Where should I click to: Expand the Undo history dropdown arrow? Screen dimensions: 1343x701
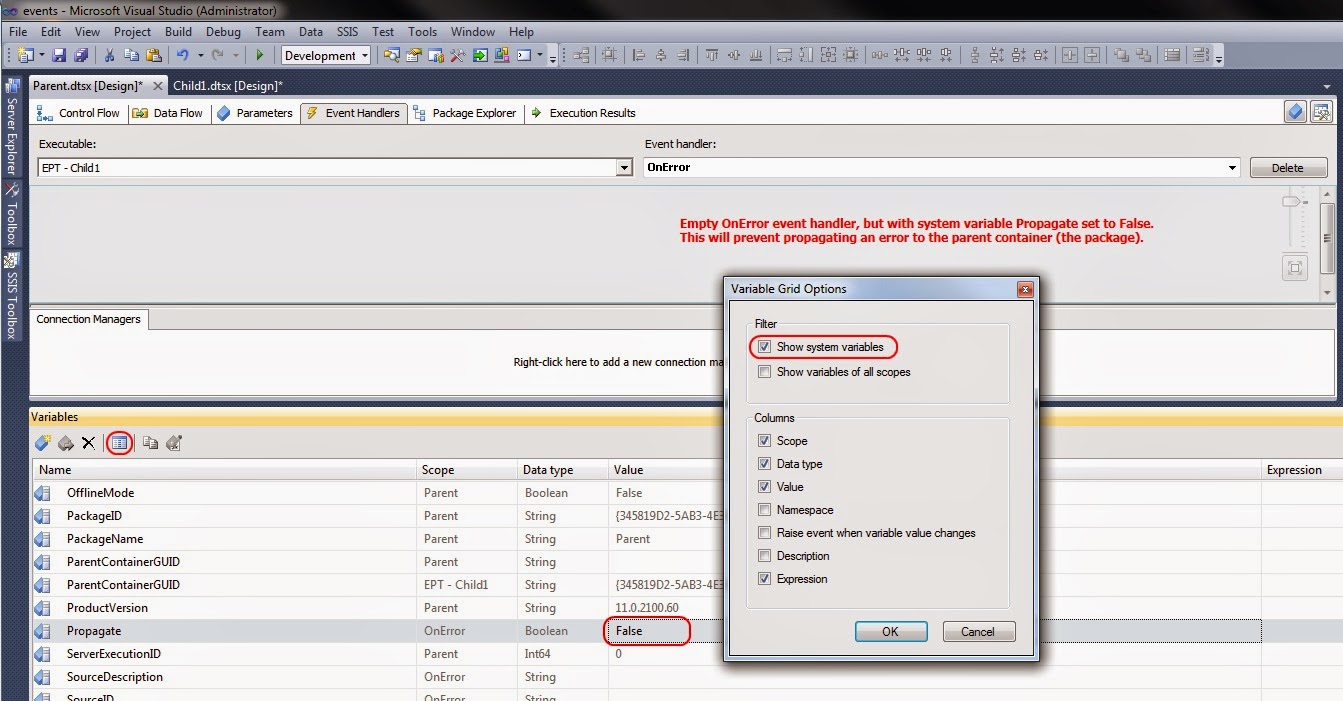(200, 56)
